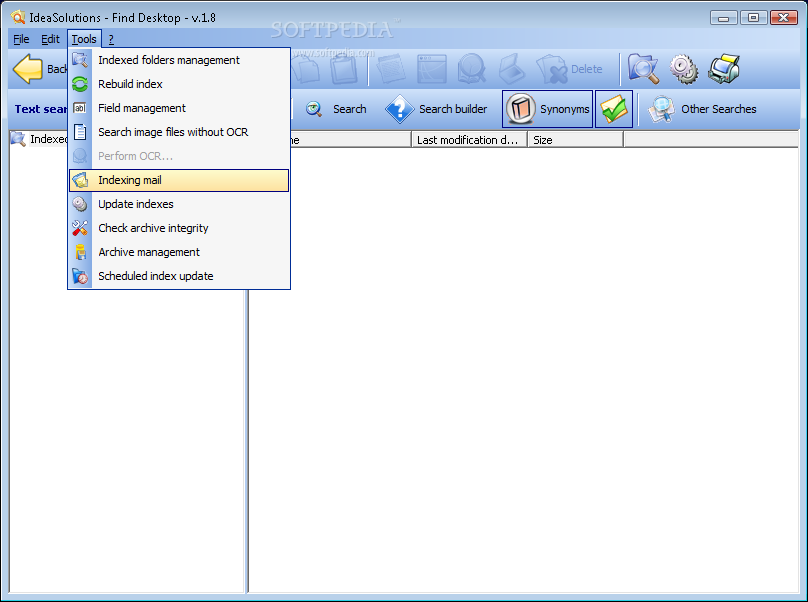Click the Archive management icon

(80, 252)
